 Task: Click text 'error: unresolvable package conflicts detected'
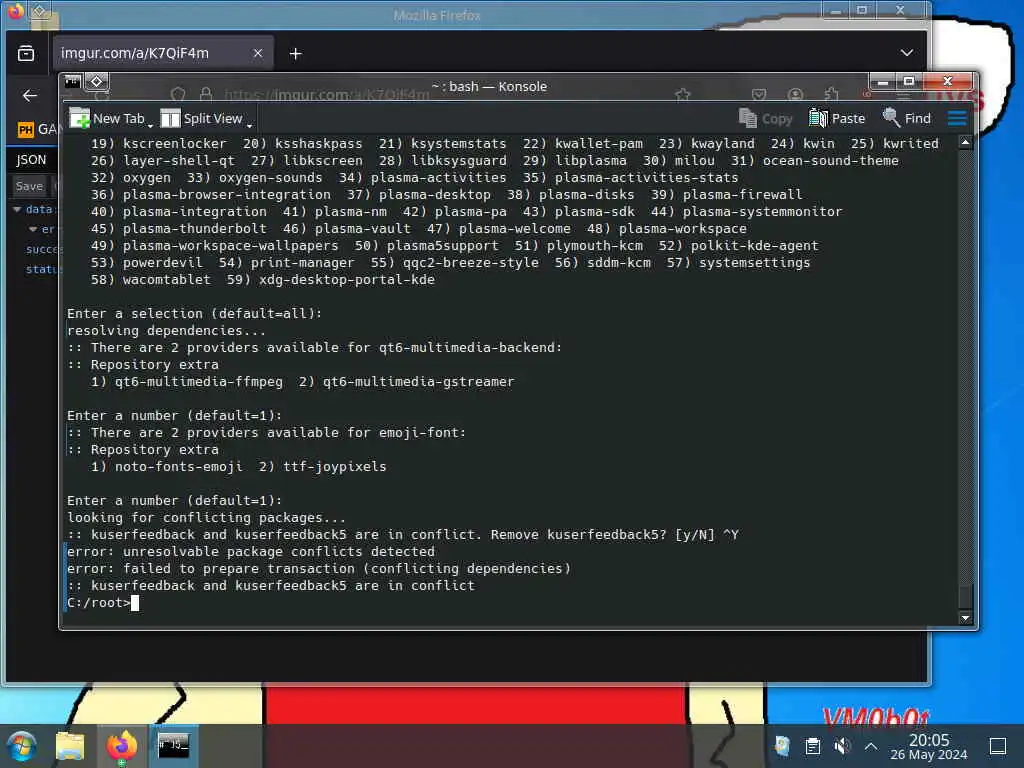(251, 552)
